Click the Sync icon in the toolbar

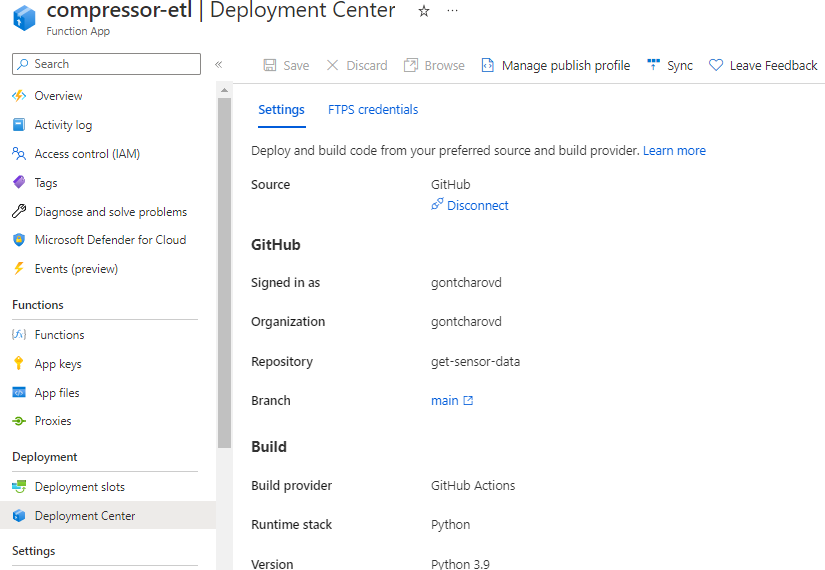pos(653,65)
